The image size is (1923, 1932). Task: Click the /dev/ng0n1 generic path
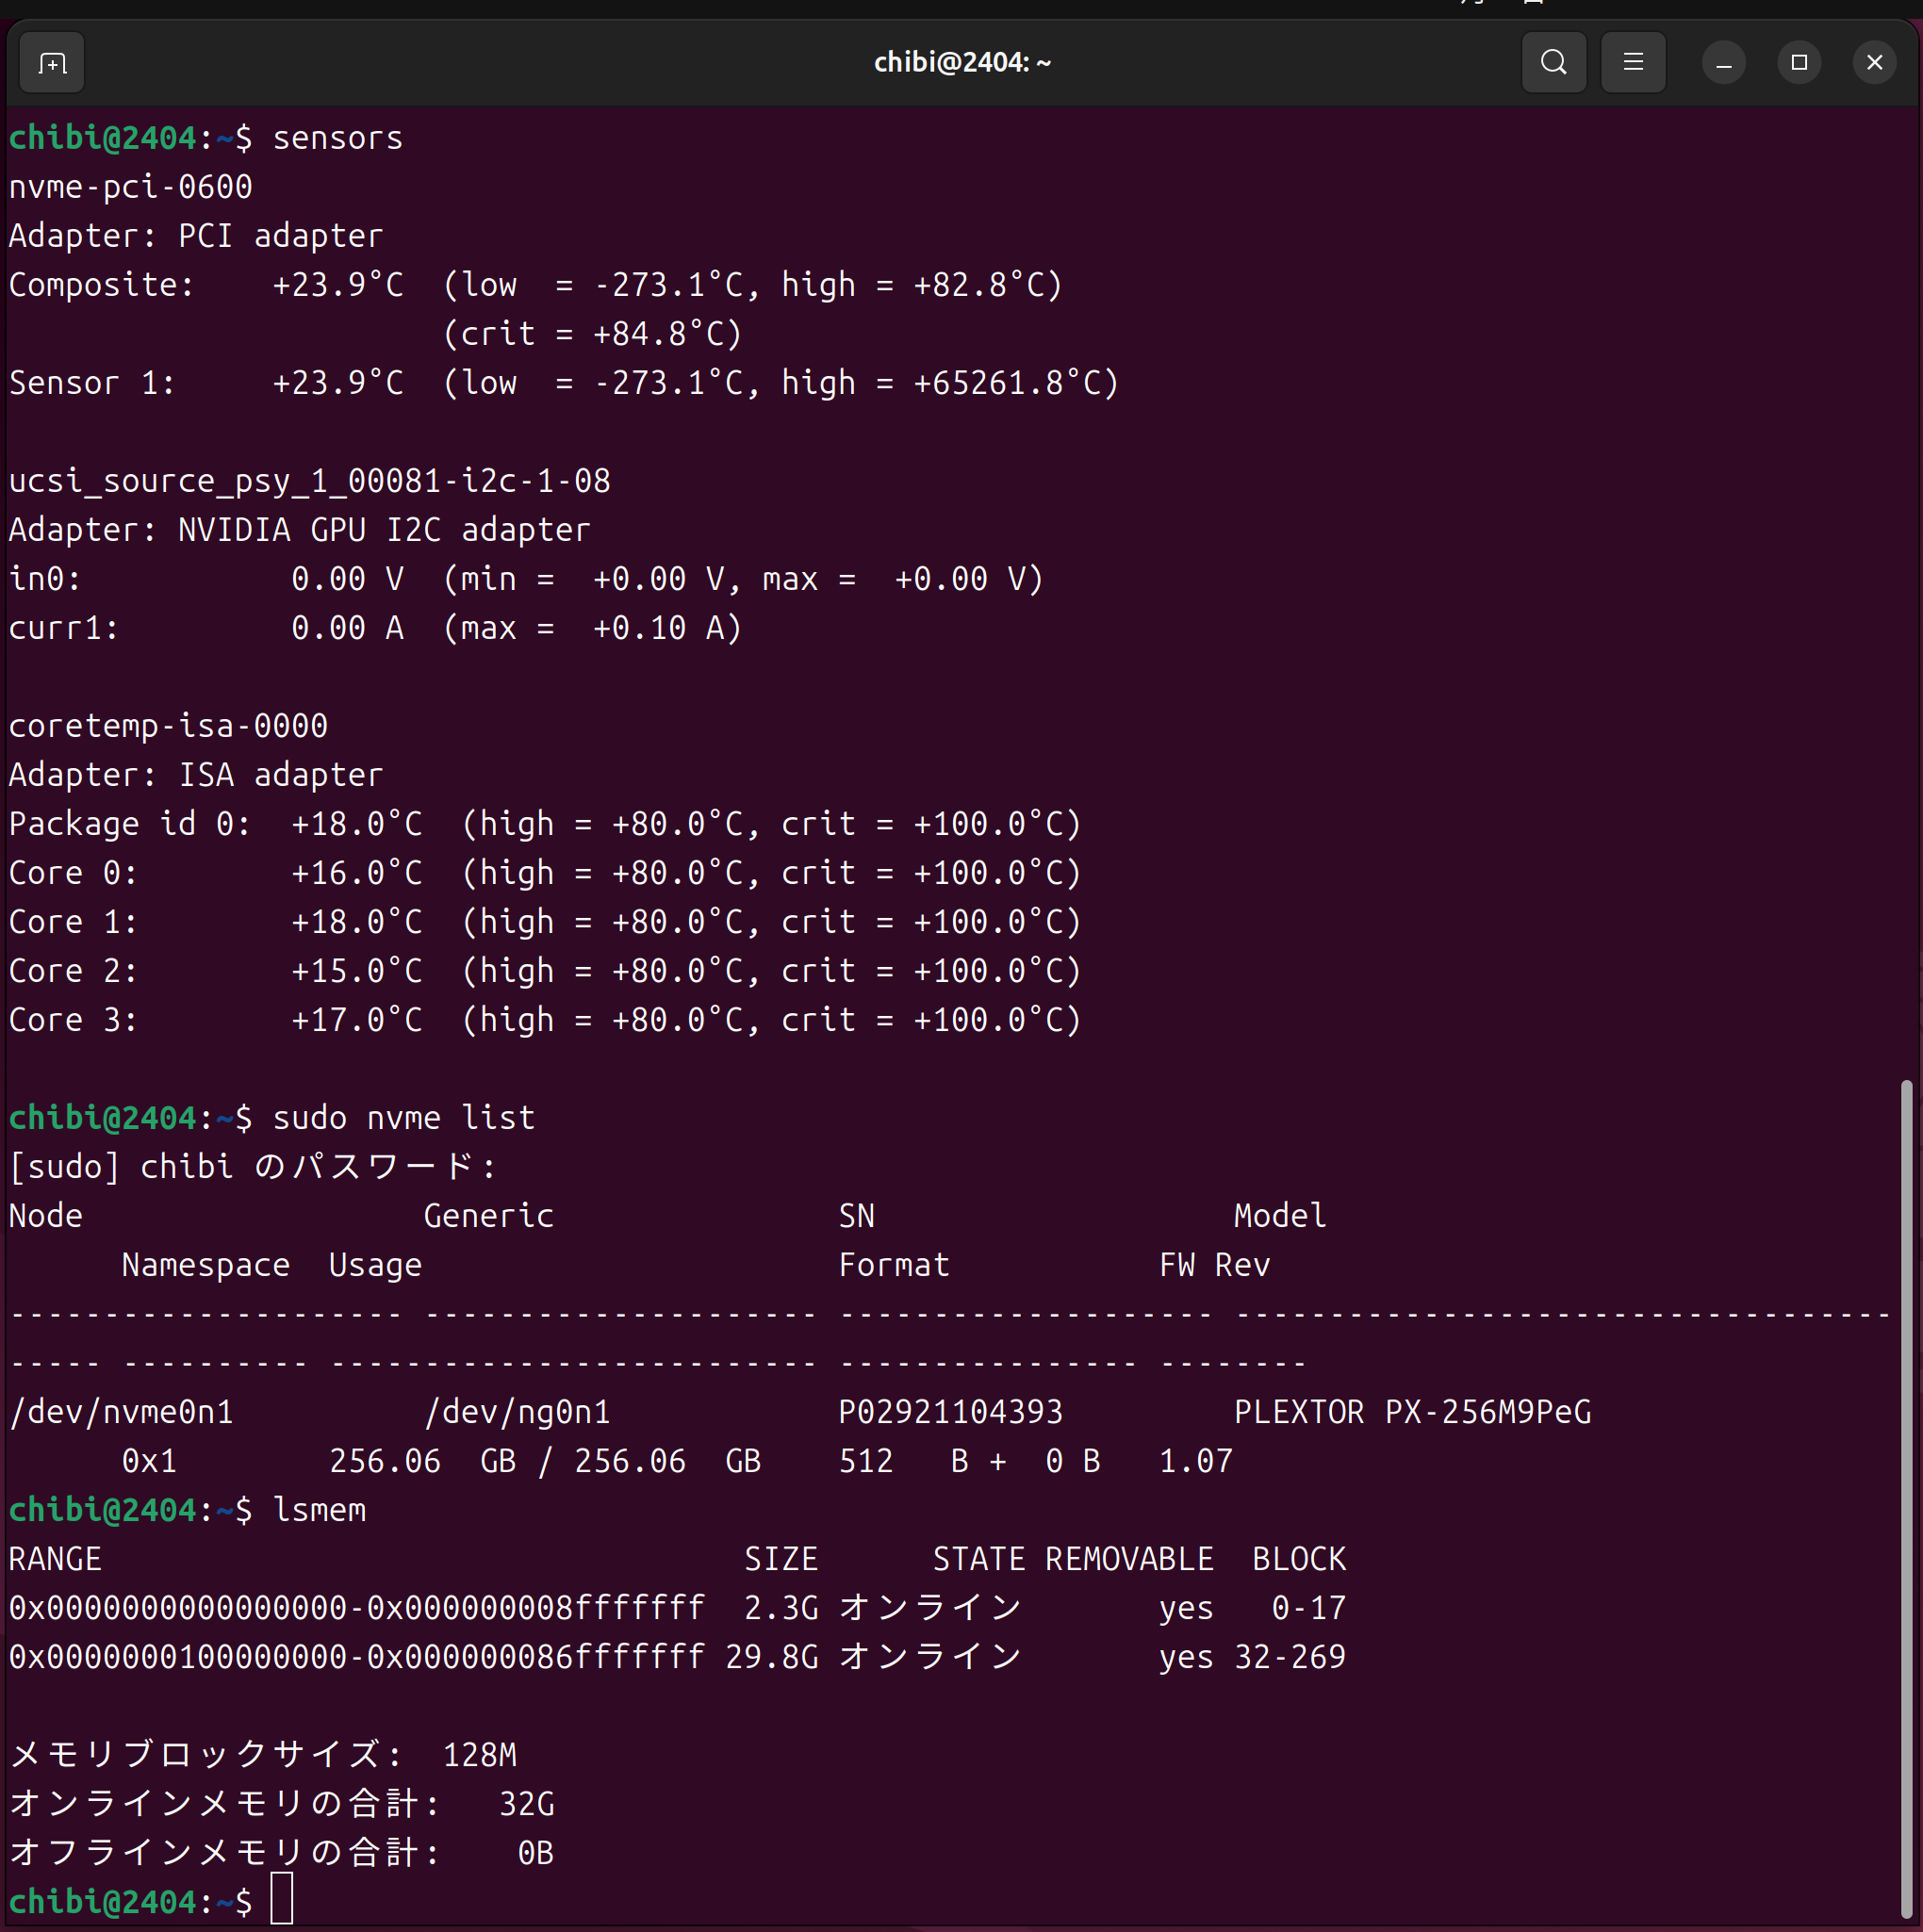tap(517, 1412)
